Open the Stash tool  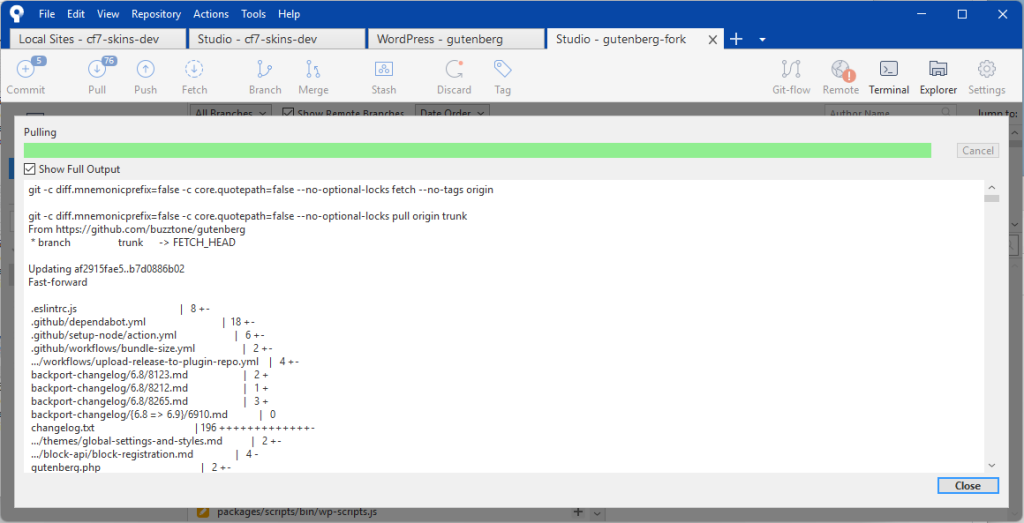[384, 70]
